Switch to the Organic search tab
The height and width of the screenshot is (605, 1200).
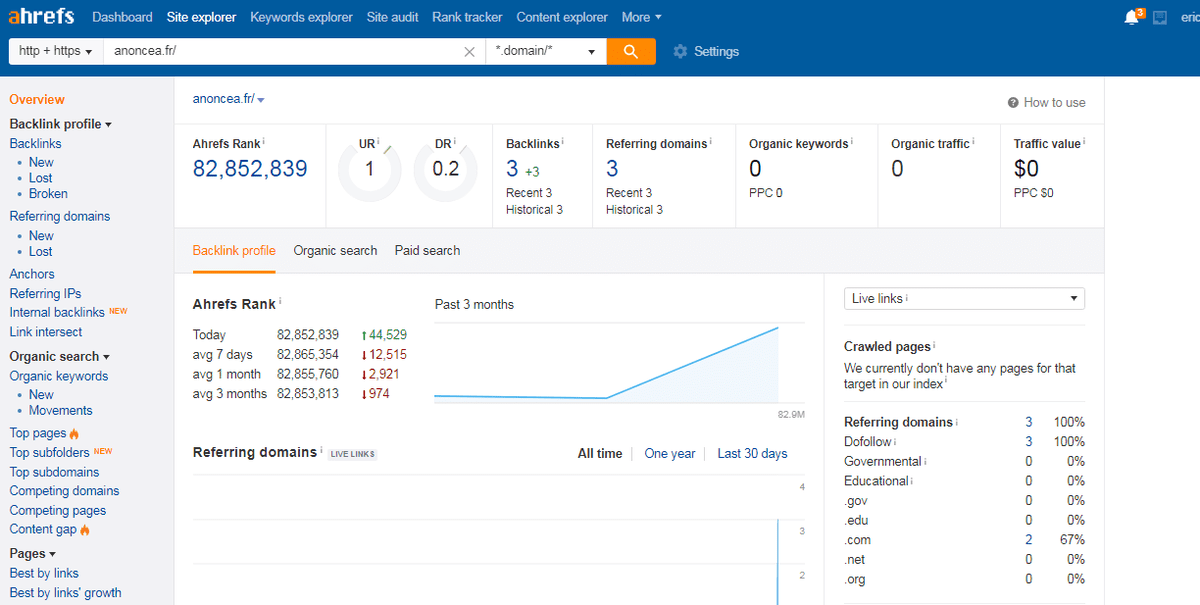click(335, 251)
